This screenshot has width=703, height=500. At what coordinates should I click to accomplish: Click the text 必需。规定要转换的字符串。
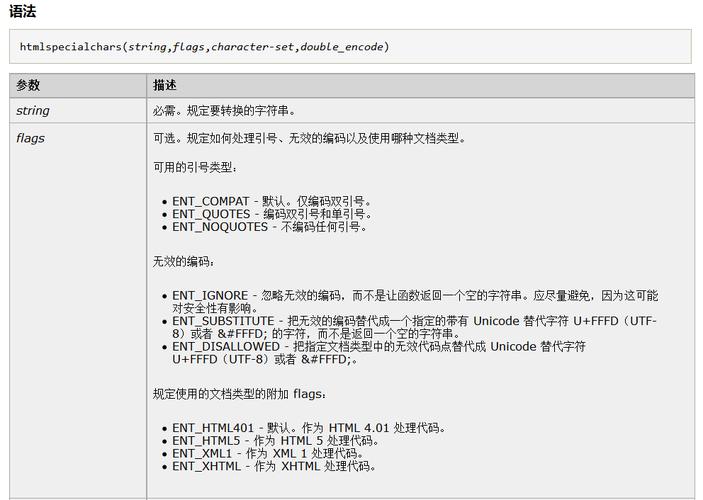pos(224,111)
